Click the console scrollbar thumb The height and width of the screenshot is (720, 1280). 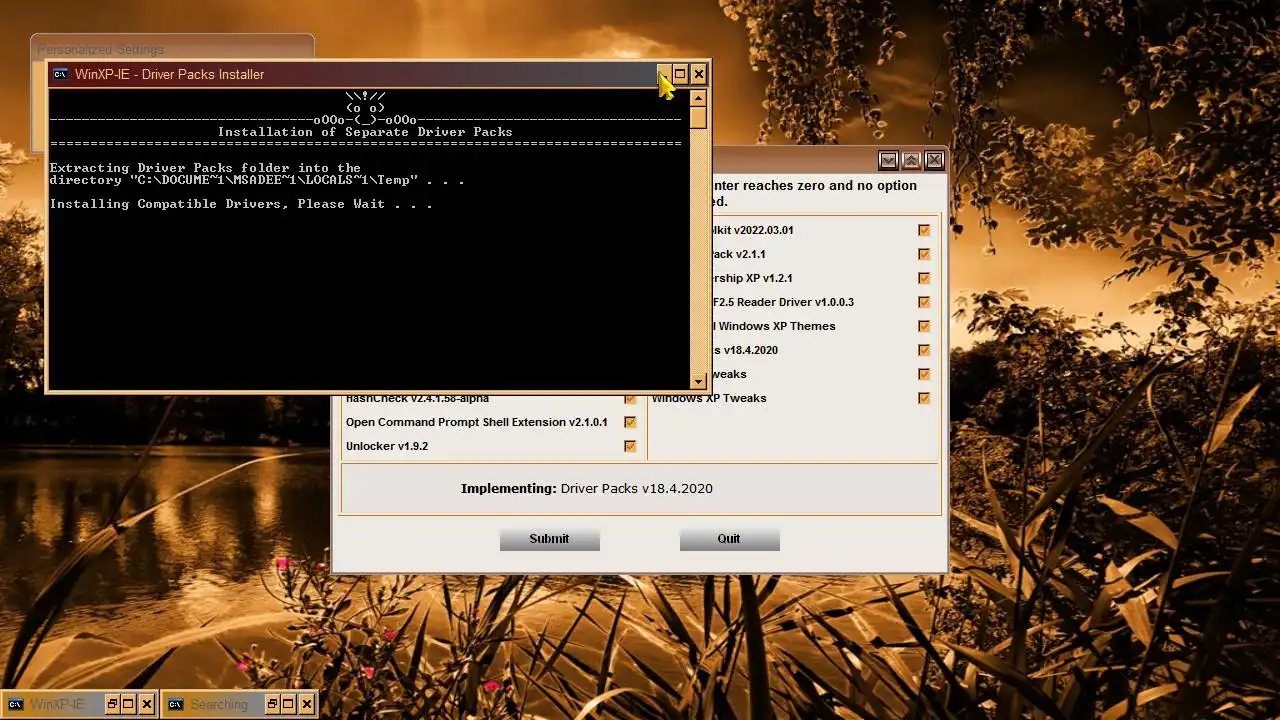tap(698, 117)
